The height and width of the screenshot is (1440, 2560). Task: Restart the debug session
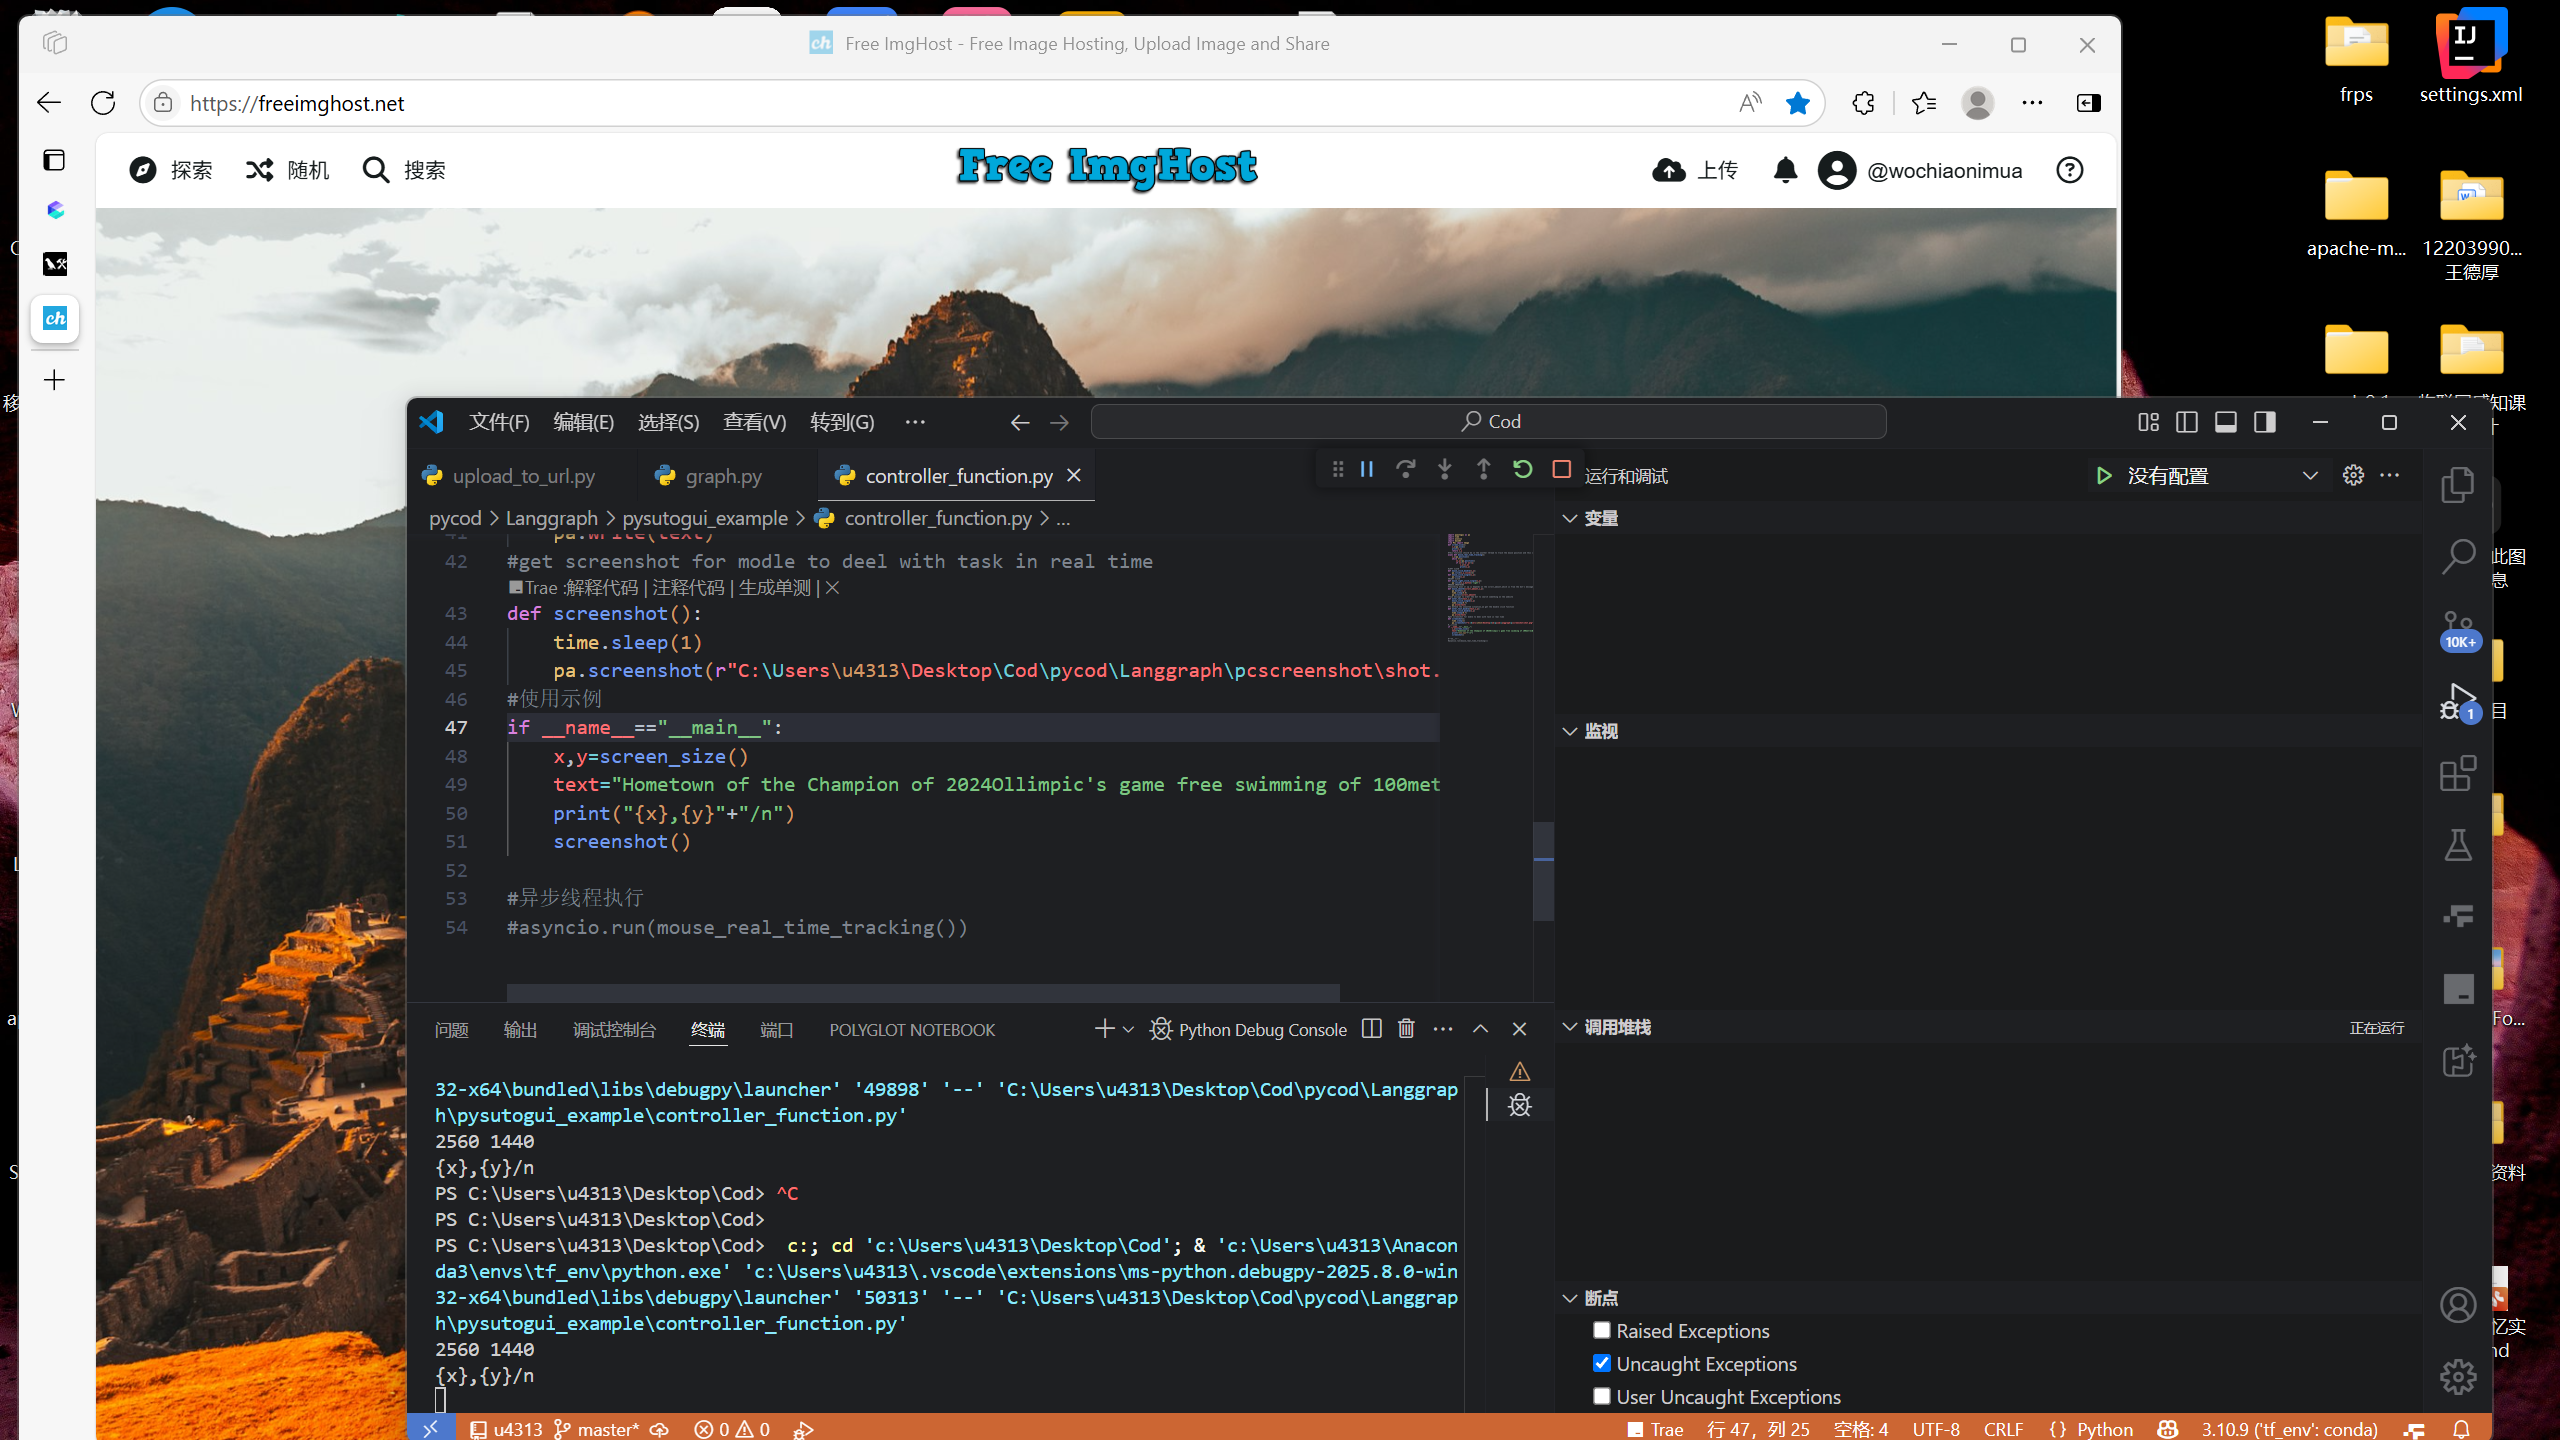coord(1522,469)
